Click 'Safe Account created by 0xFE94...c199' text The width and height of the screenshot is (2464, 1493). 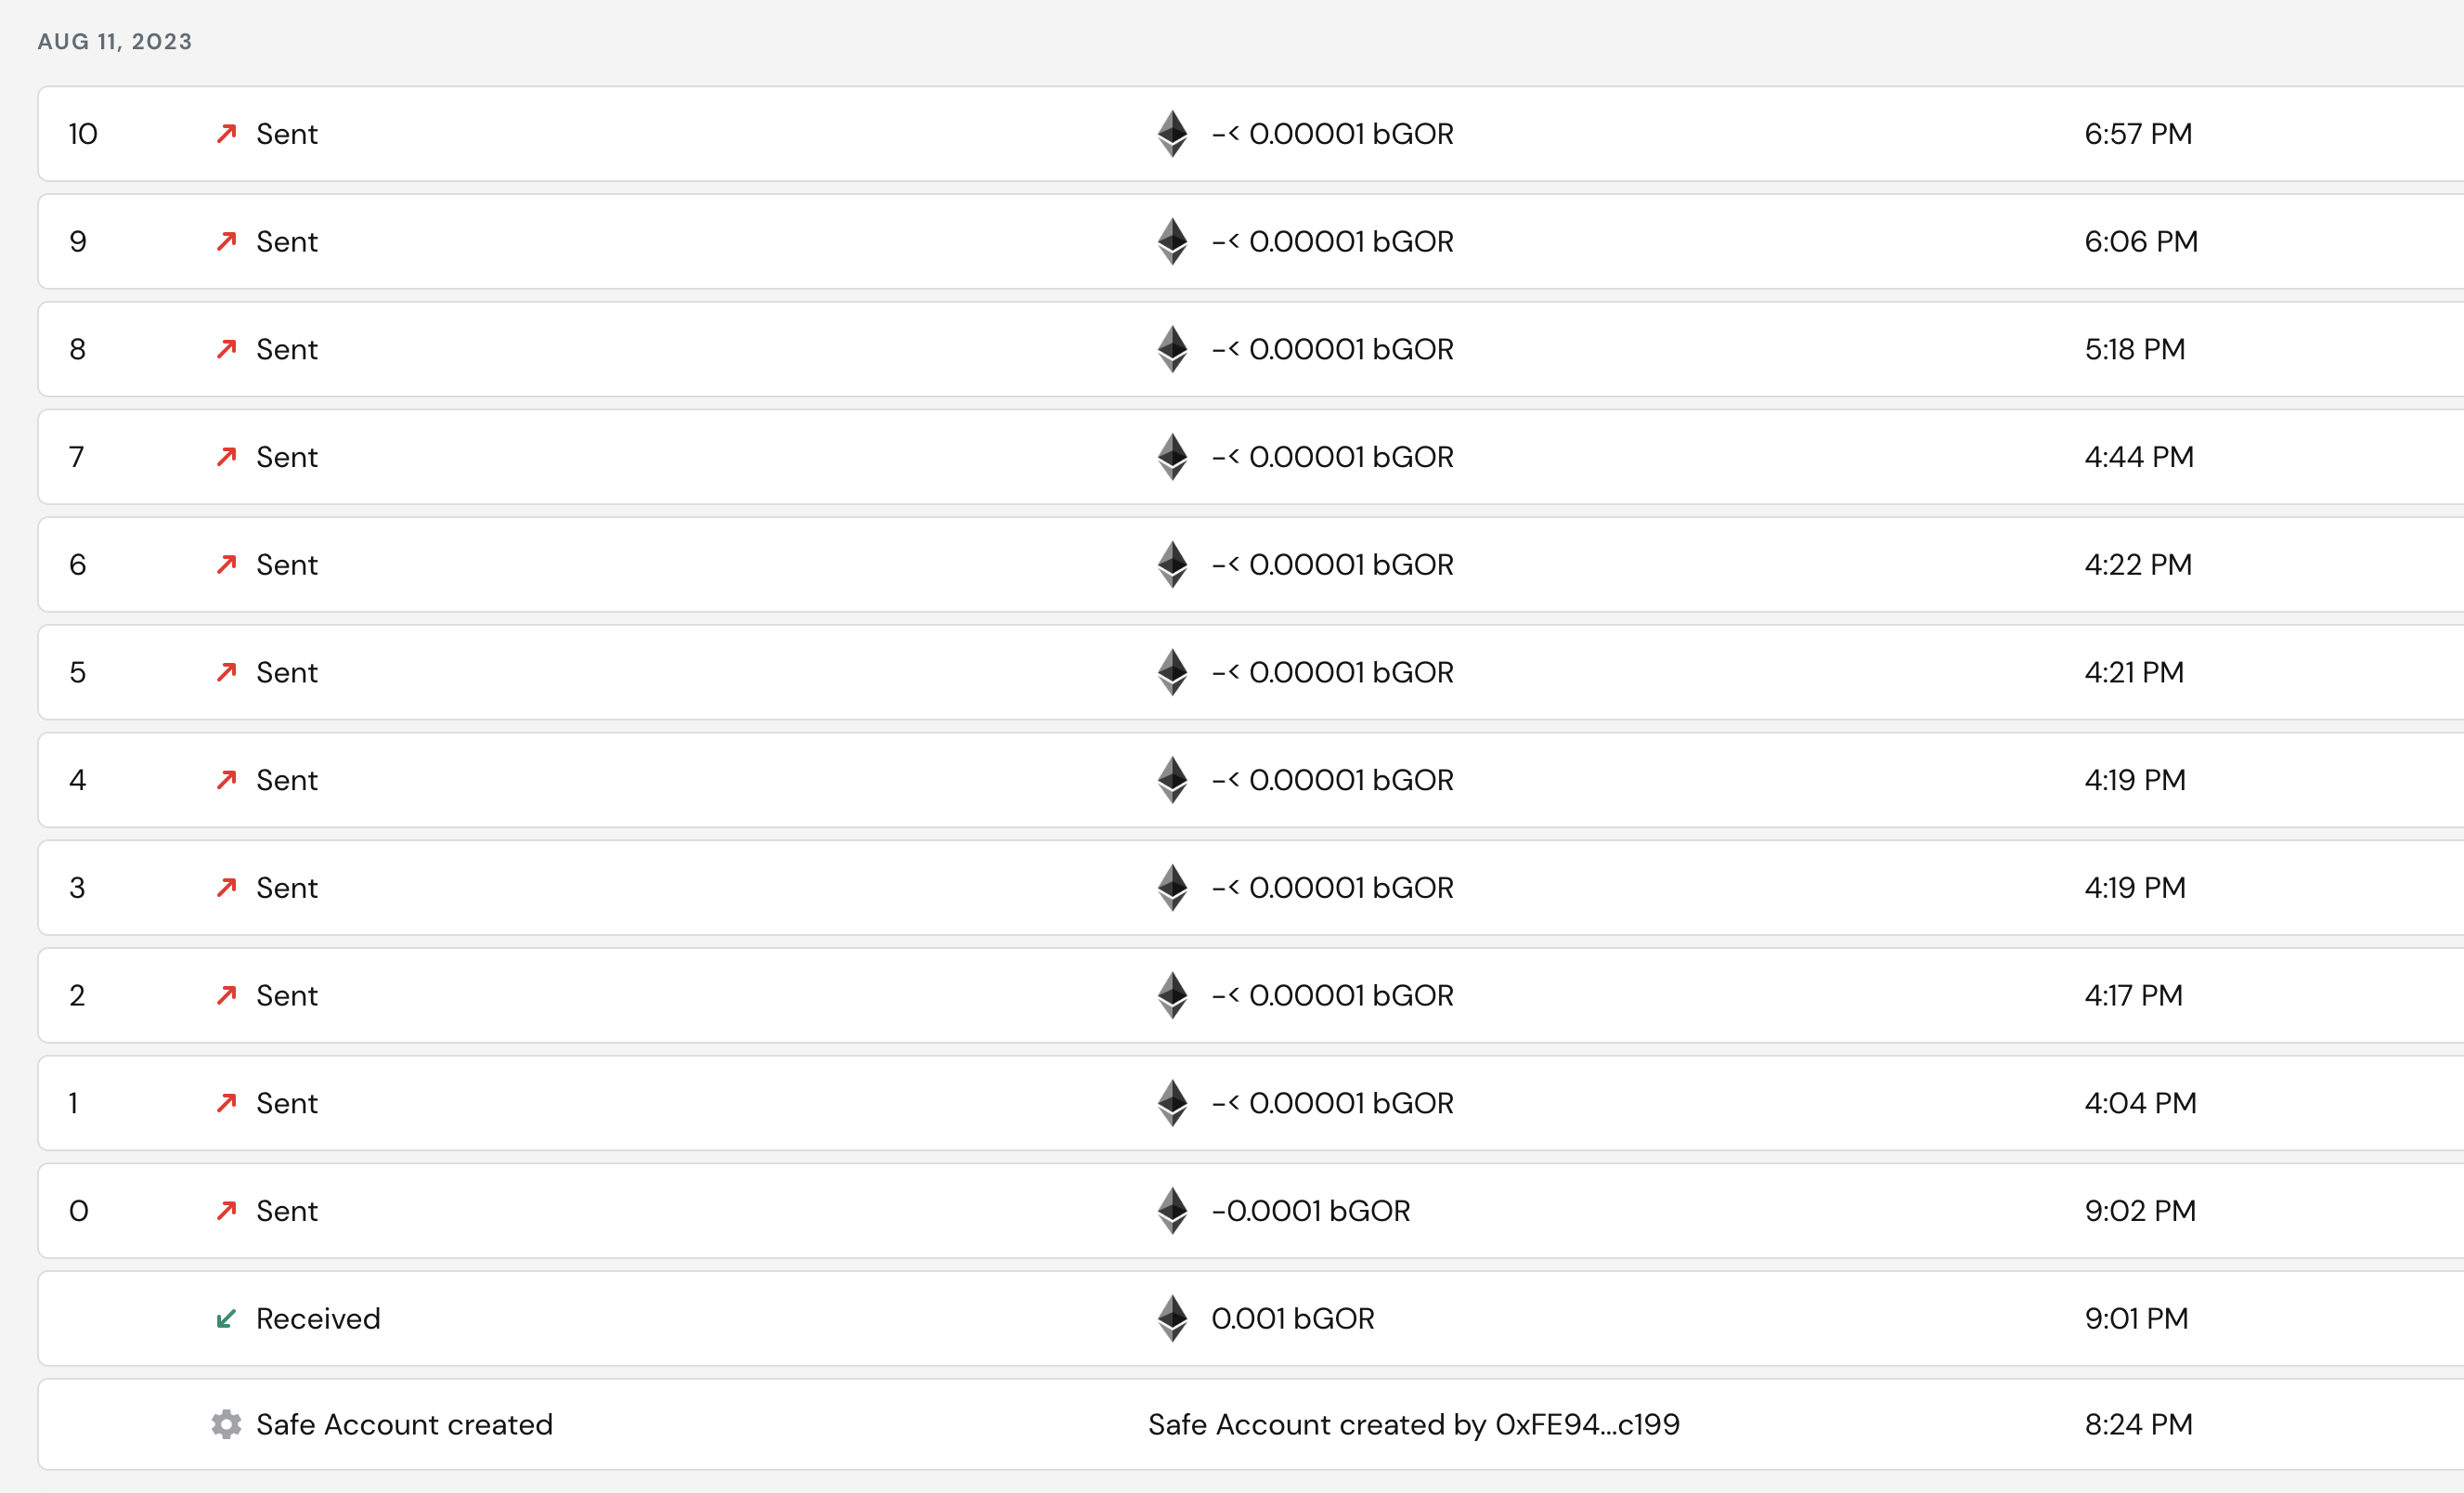[1413, 1424]
